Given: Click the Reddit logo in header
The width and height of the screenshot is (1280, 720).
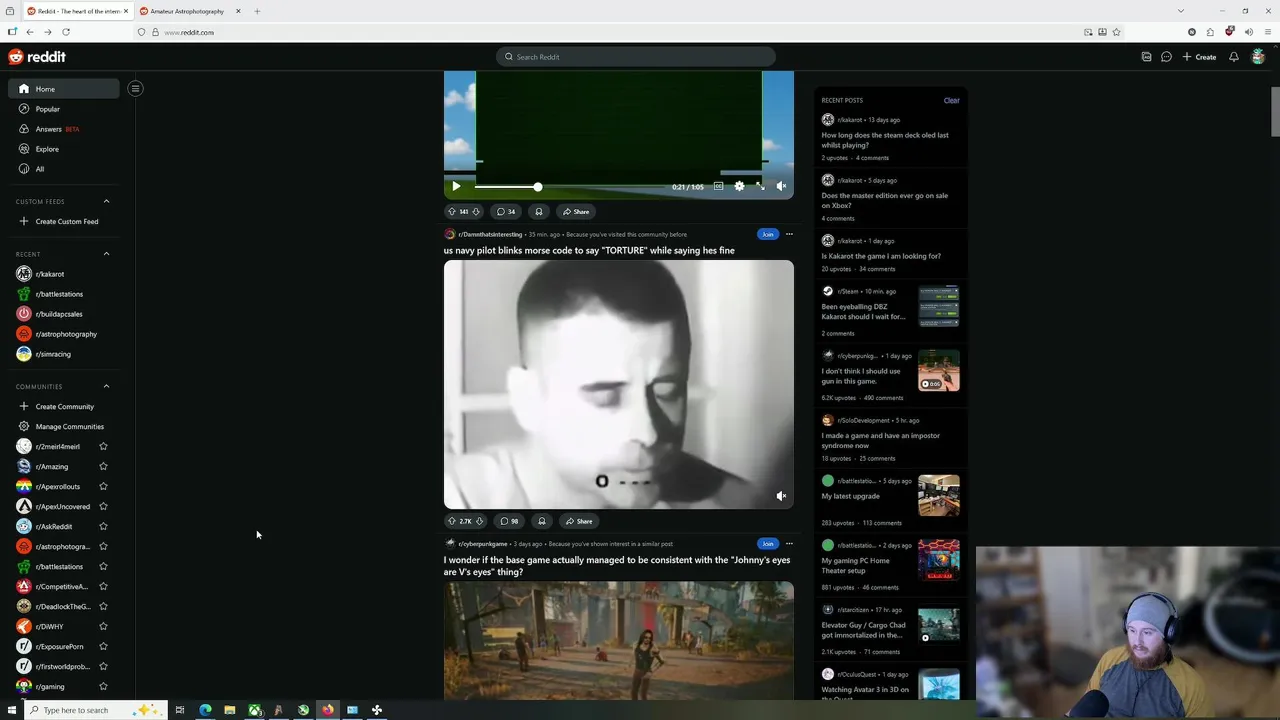Looking at the screenshot, I should [x=37, y=57].
